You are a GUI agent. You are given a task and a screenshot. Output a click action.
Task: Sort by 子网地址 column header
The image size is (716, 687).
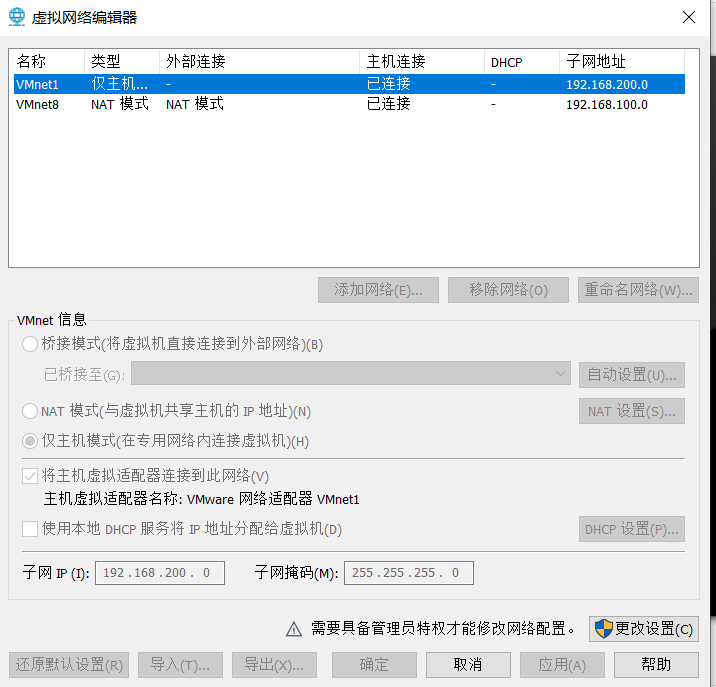pos(622,62)
